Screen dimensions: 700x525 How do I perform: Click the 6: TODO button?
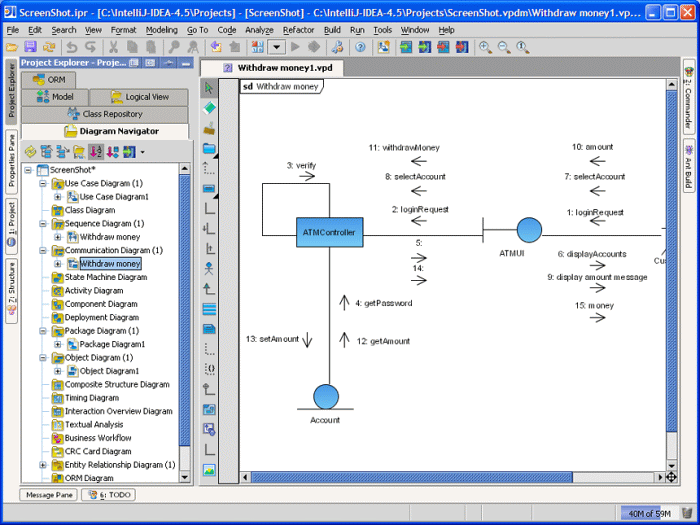pyautogui.click(x=109, y=495)
